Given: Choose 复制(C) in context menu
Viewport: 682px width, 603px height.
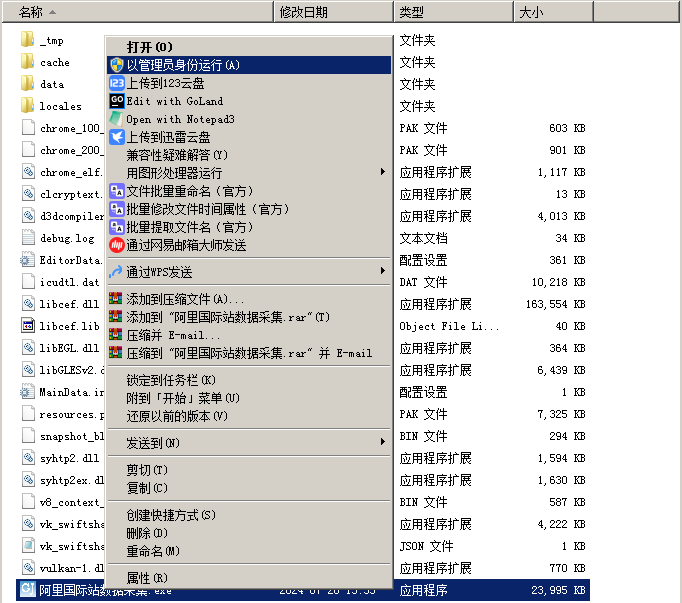Looking at the screenshot, I should click(x=249, y=488).
